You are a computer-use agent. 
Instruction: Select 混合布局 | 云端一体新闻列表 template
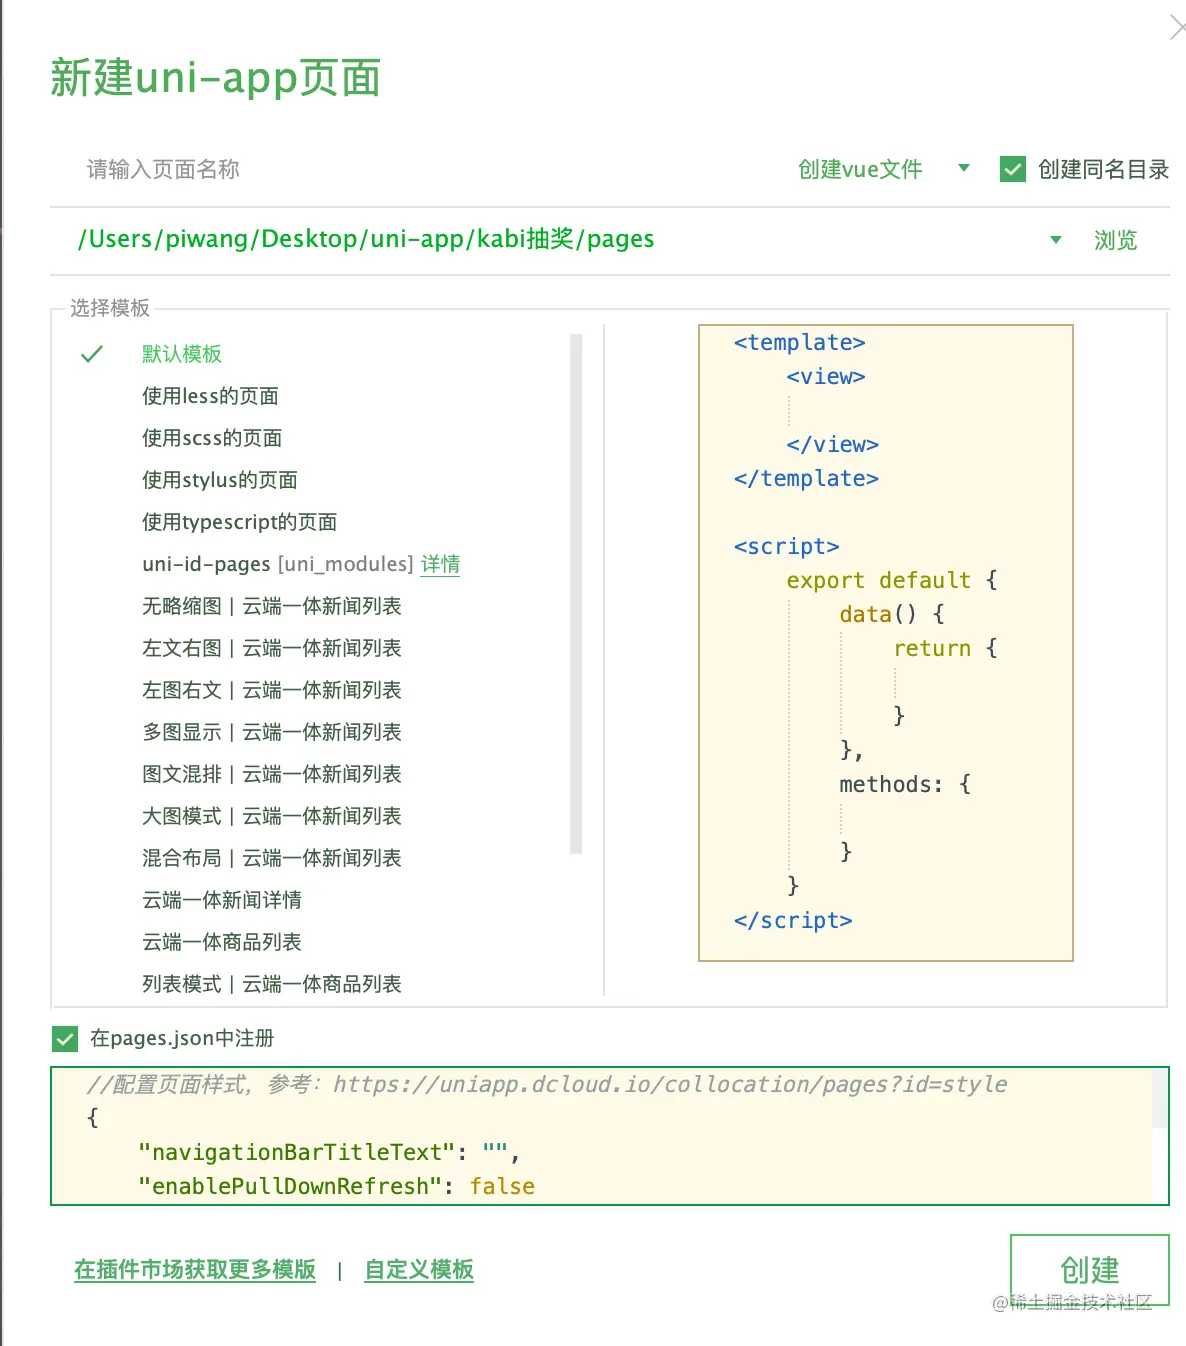click(x=272, y=858)
